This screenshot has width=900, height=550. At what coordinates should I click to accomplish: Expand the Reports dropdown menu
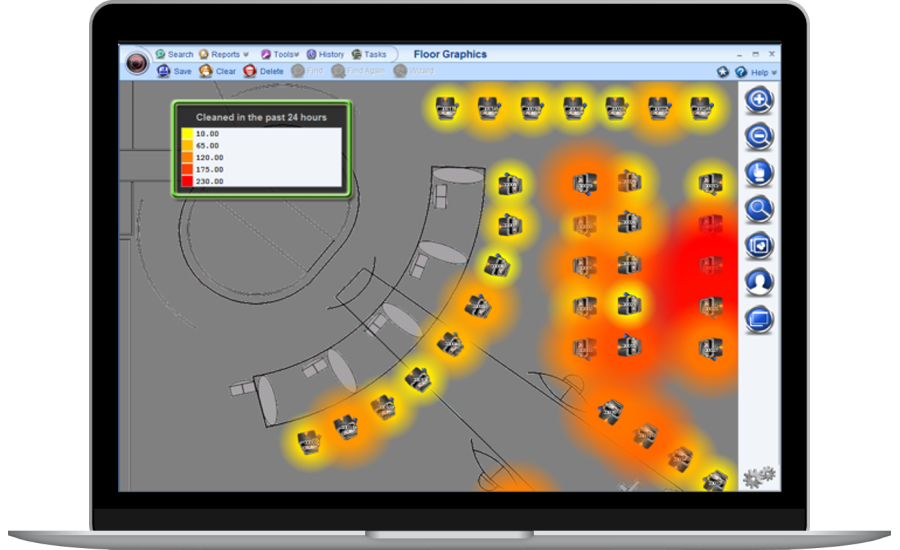point(224,55)
